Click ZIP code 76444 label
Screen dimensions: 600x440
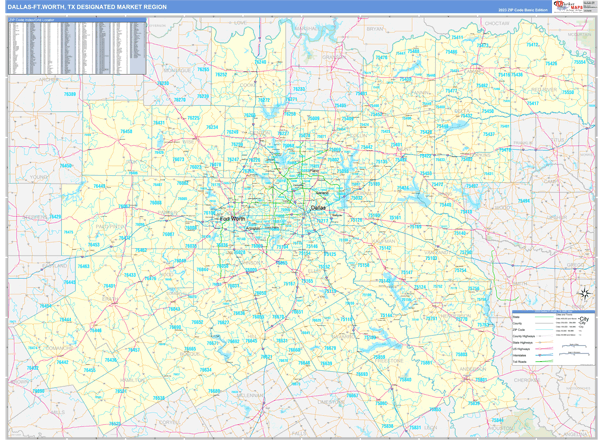point(65,320)
